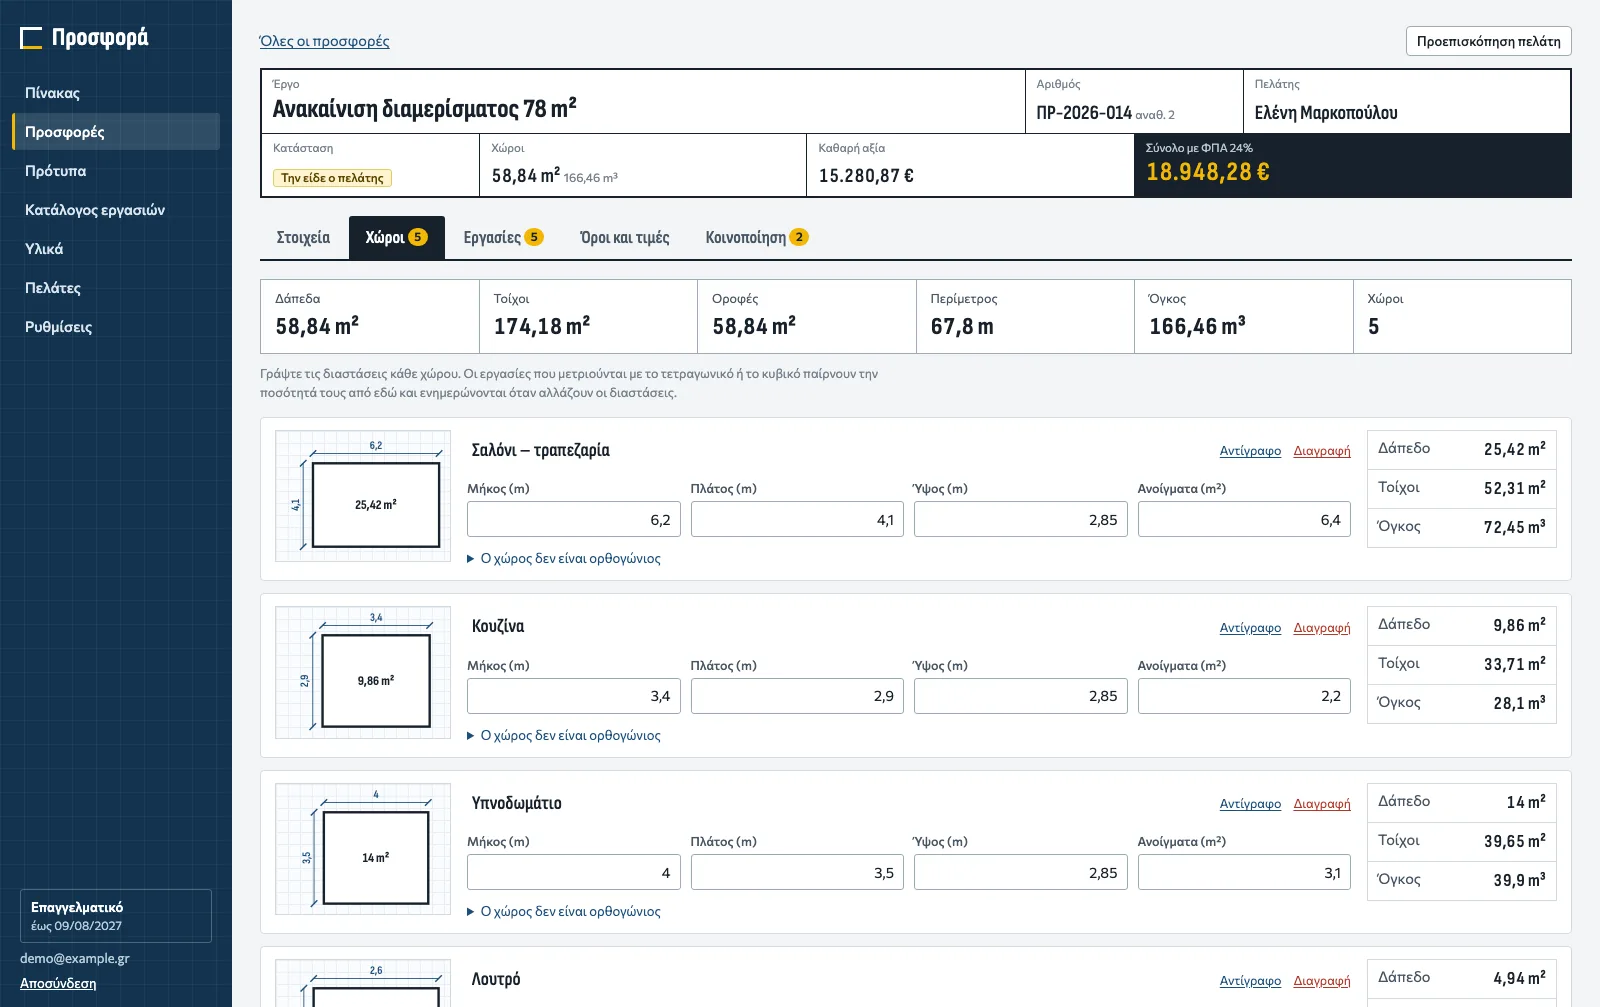The image size is (1600, 1007).
Task: Edit the Ανοίγματα field of Σαλόνι – τραπεζαρία
Action: tap(1244, 520)
